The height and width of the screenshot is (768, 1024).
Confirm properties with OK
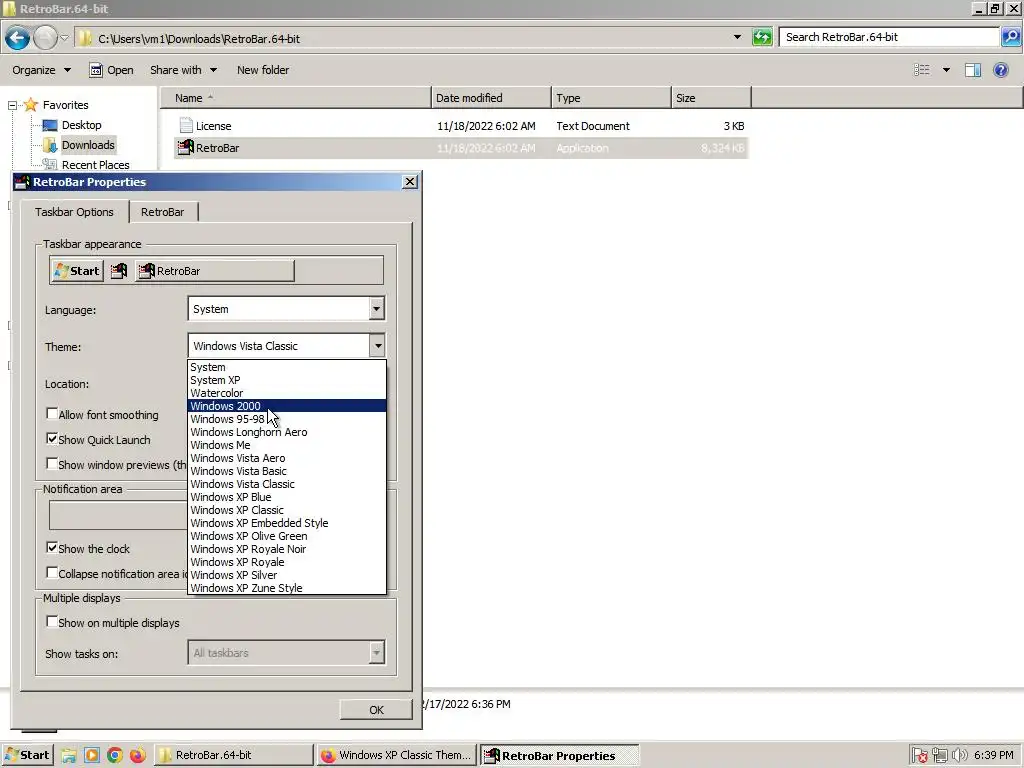(376, 709)
